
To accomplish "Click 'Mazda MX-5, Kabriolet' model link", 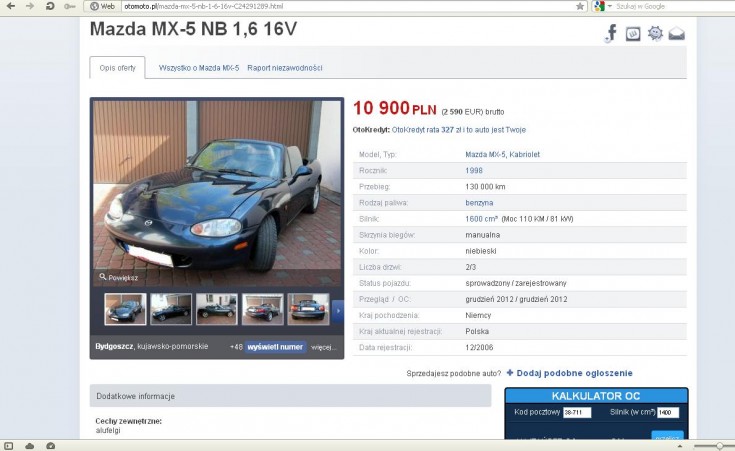I will tap(502, 154).
